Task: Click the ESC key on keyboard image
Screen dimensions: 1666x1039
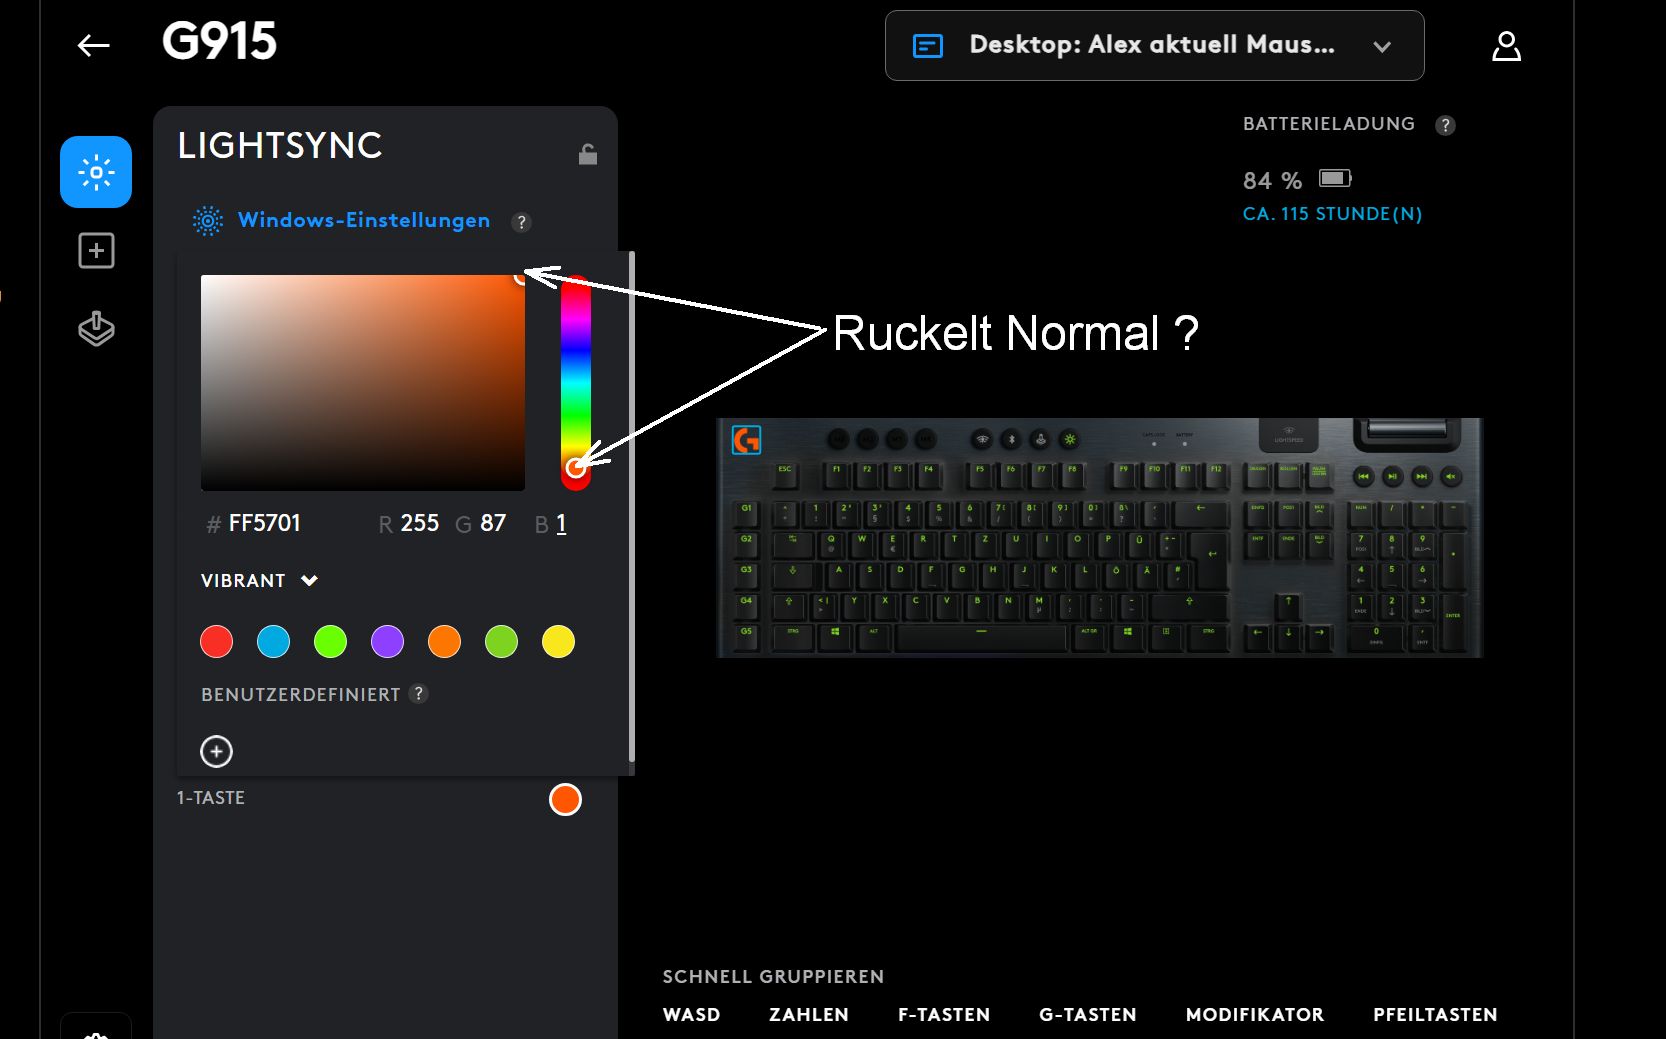Action: pyautogui.click(x=785, y=473)
